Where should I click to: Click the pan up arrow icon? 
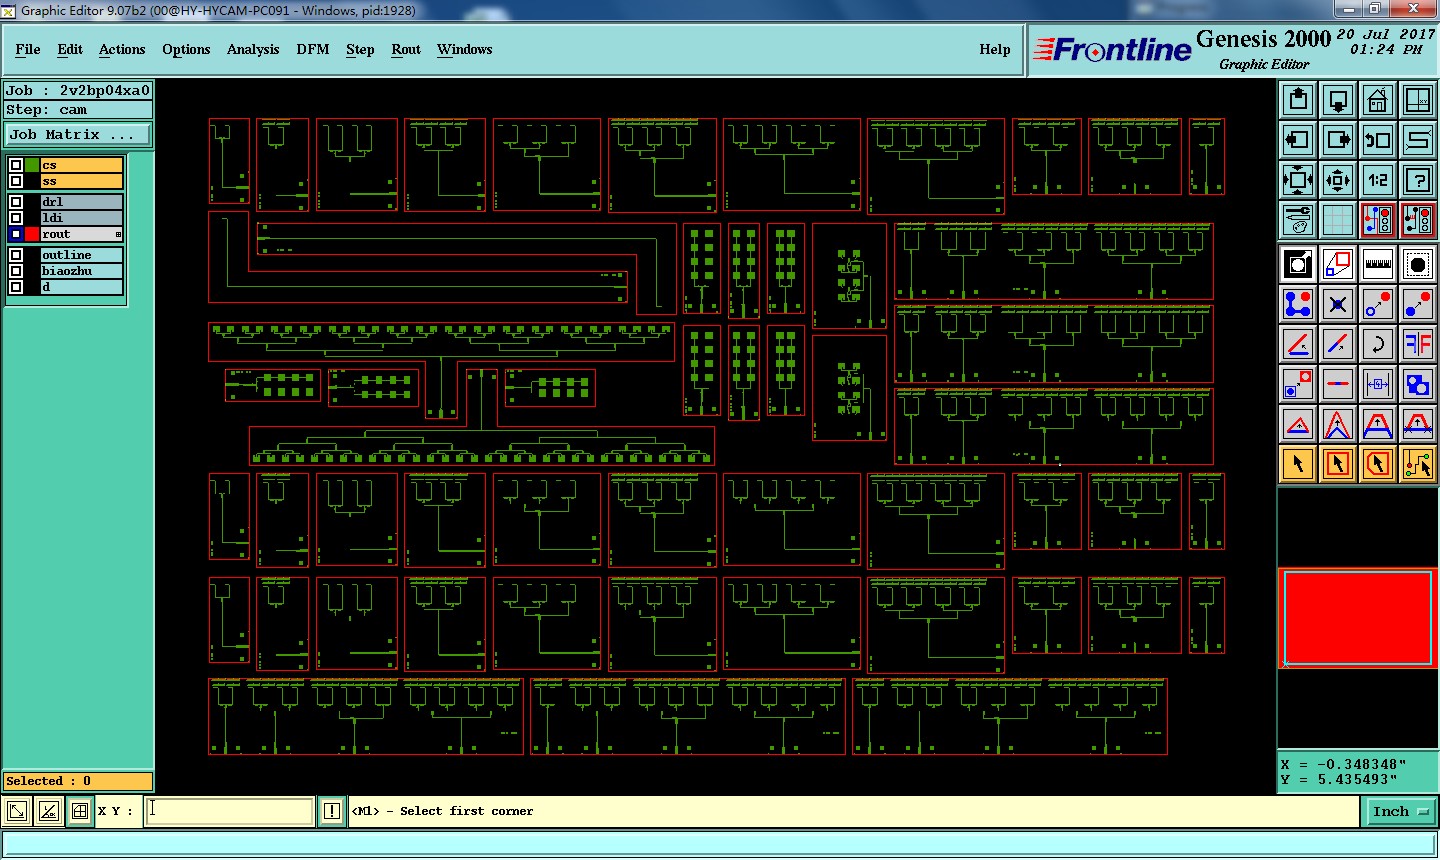click(1298, 100)
